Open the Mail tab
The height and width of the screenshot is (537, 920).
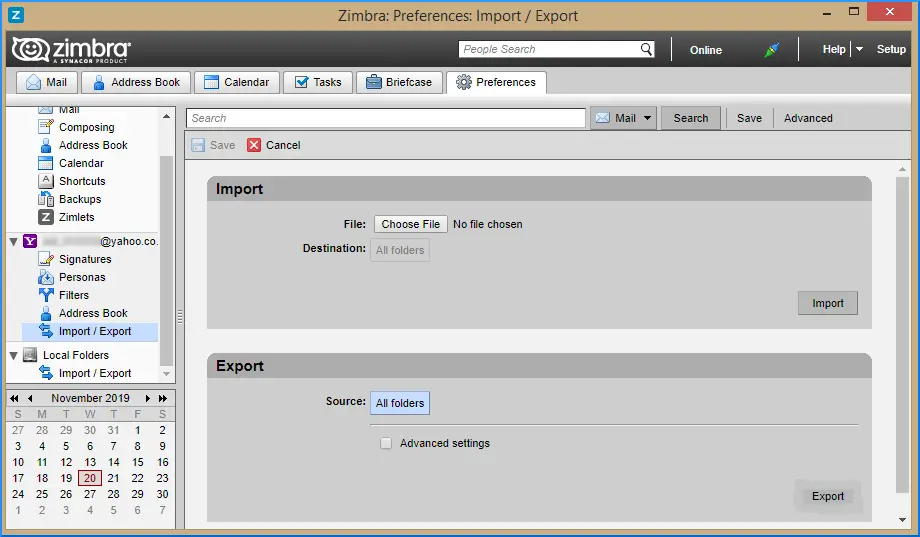(47, 82)
